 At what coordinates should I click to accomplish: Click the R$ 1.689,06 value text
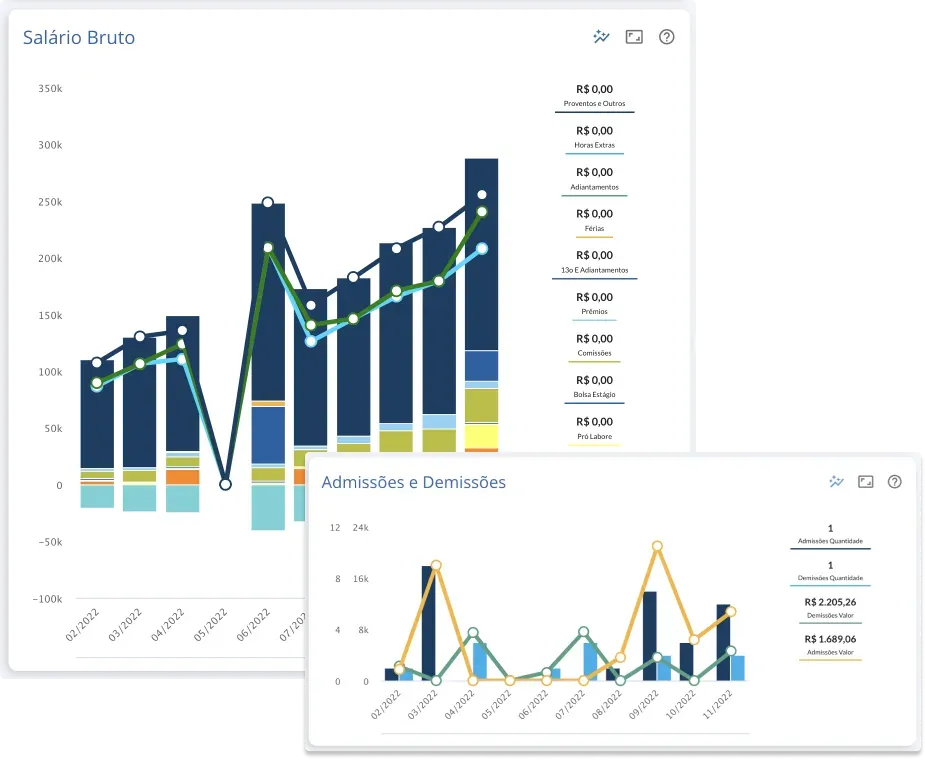point(831,639)
